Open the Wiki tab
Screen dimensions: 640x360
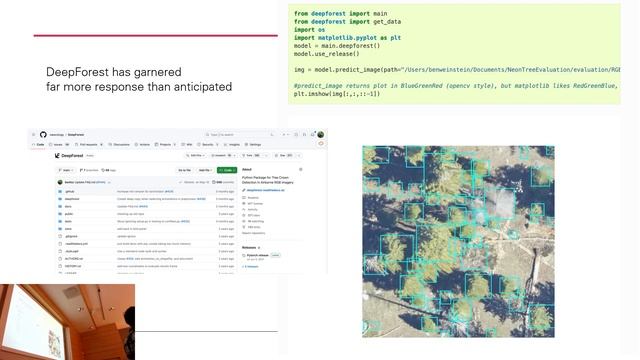187,144
